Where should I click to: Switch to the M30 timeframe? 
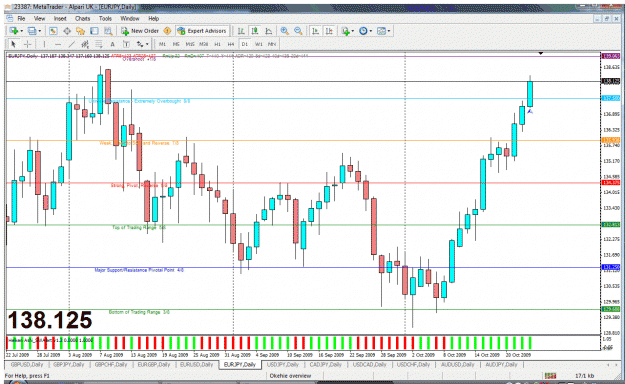(x=204, y=44)
